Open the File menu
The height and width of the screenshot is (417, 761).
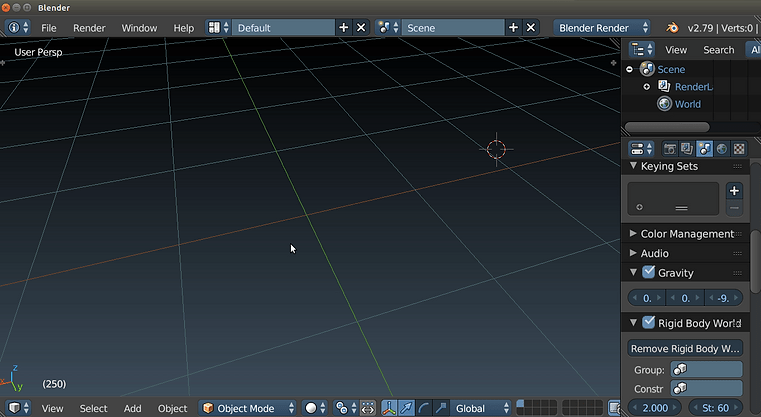(49, 28)
